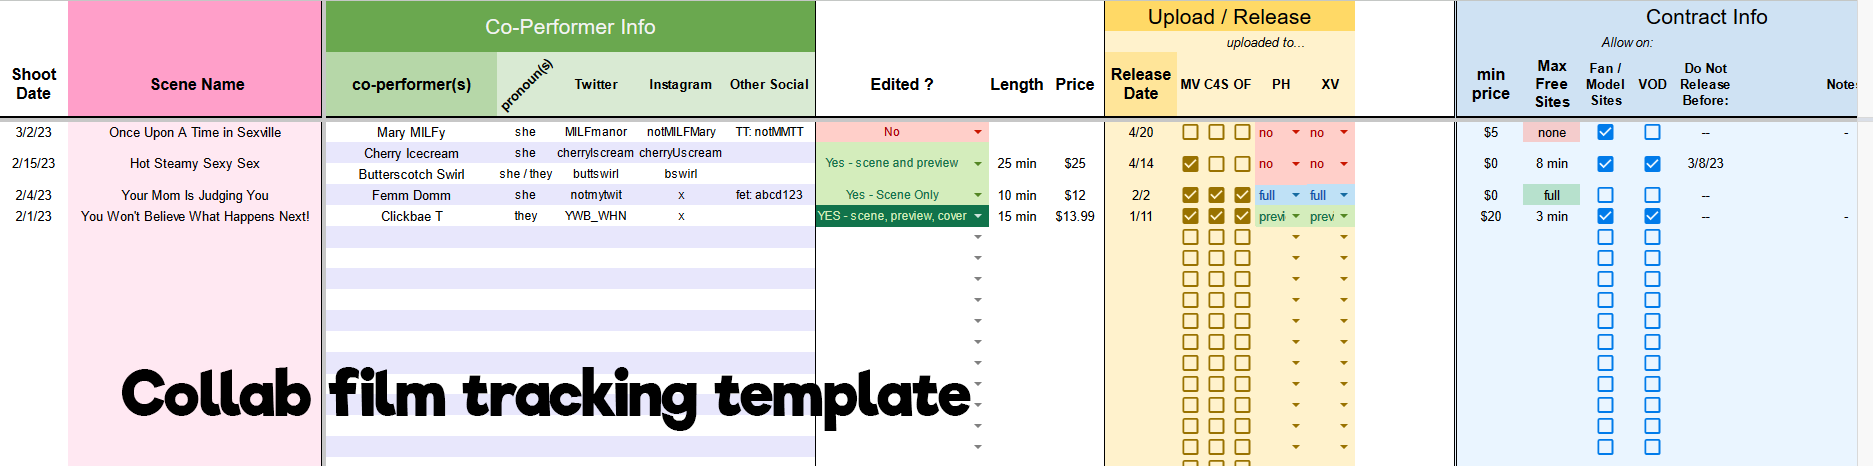Open the XV dropdown for the 4/20 release
The height and width of the screenshot is (466, 1873).
pyautogui.click(x=1344, y=132)
